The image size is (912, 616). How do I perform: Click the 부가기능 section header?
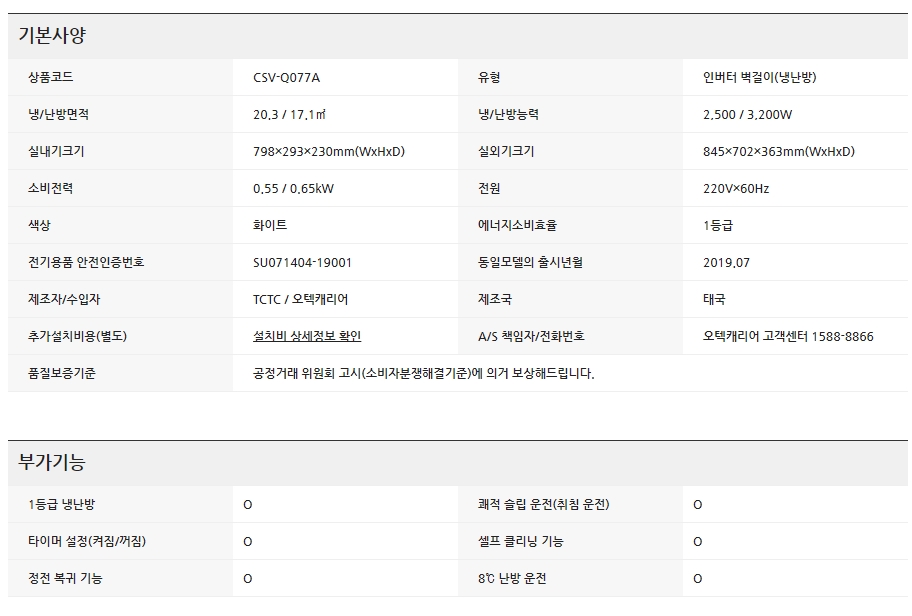(52, 463)
